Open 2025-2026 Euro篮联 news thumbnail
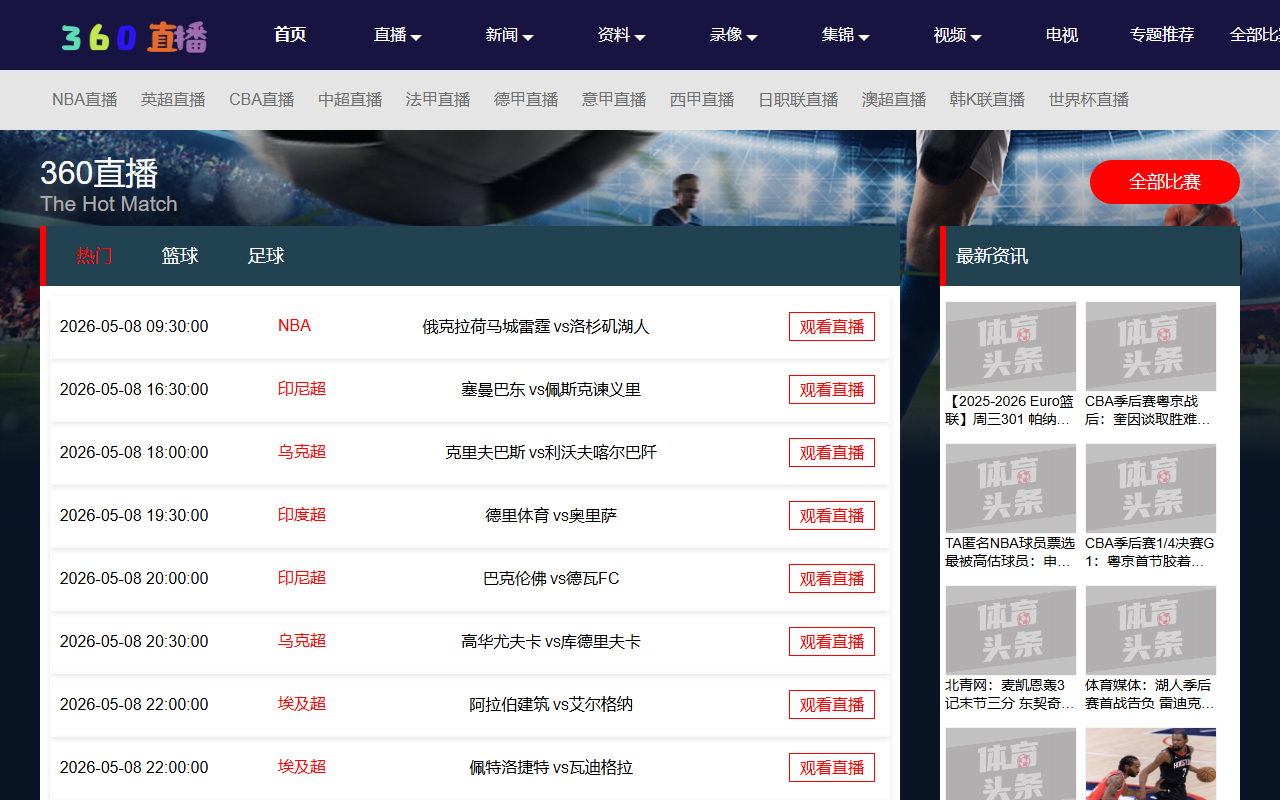Screen dimensions: 1280x800 pos(1011,346)
